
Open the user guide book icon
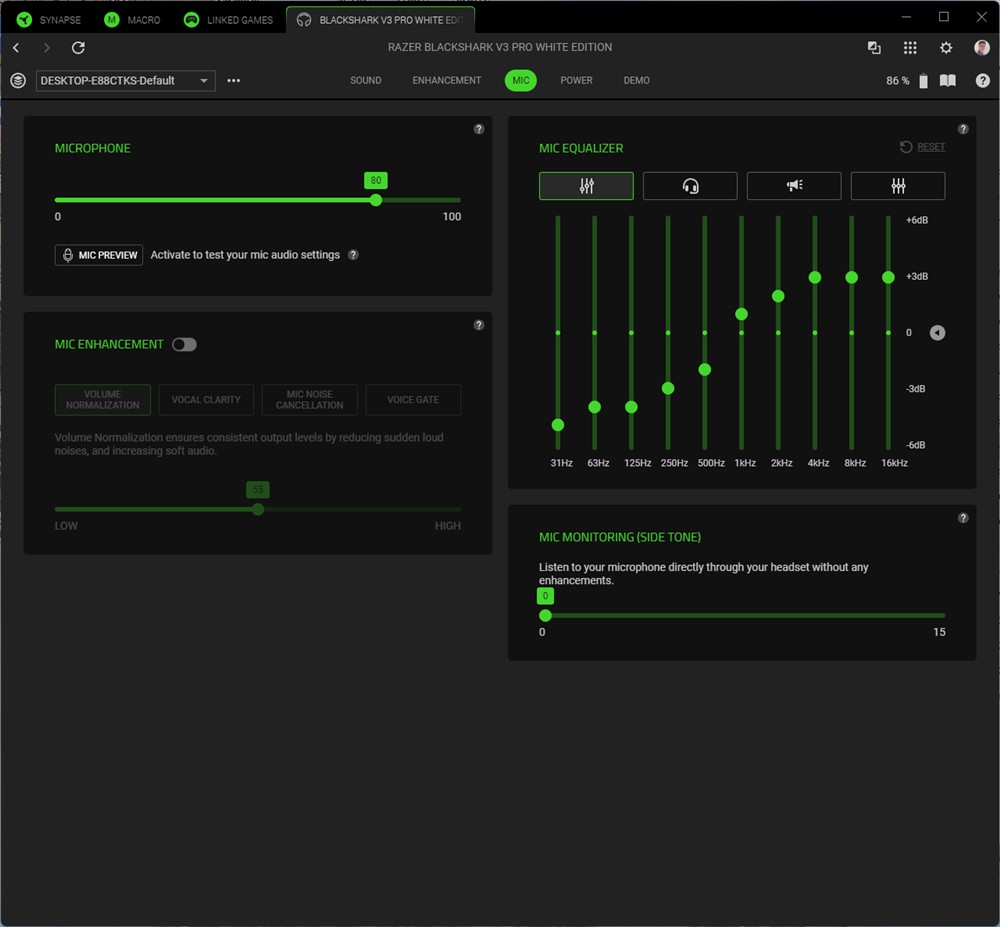[948, 81]
